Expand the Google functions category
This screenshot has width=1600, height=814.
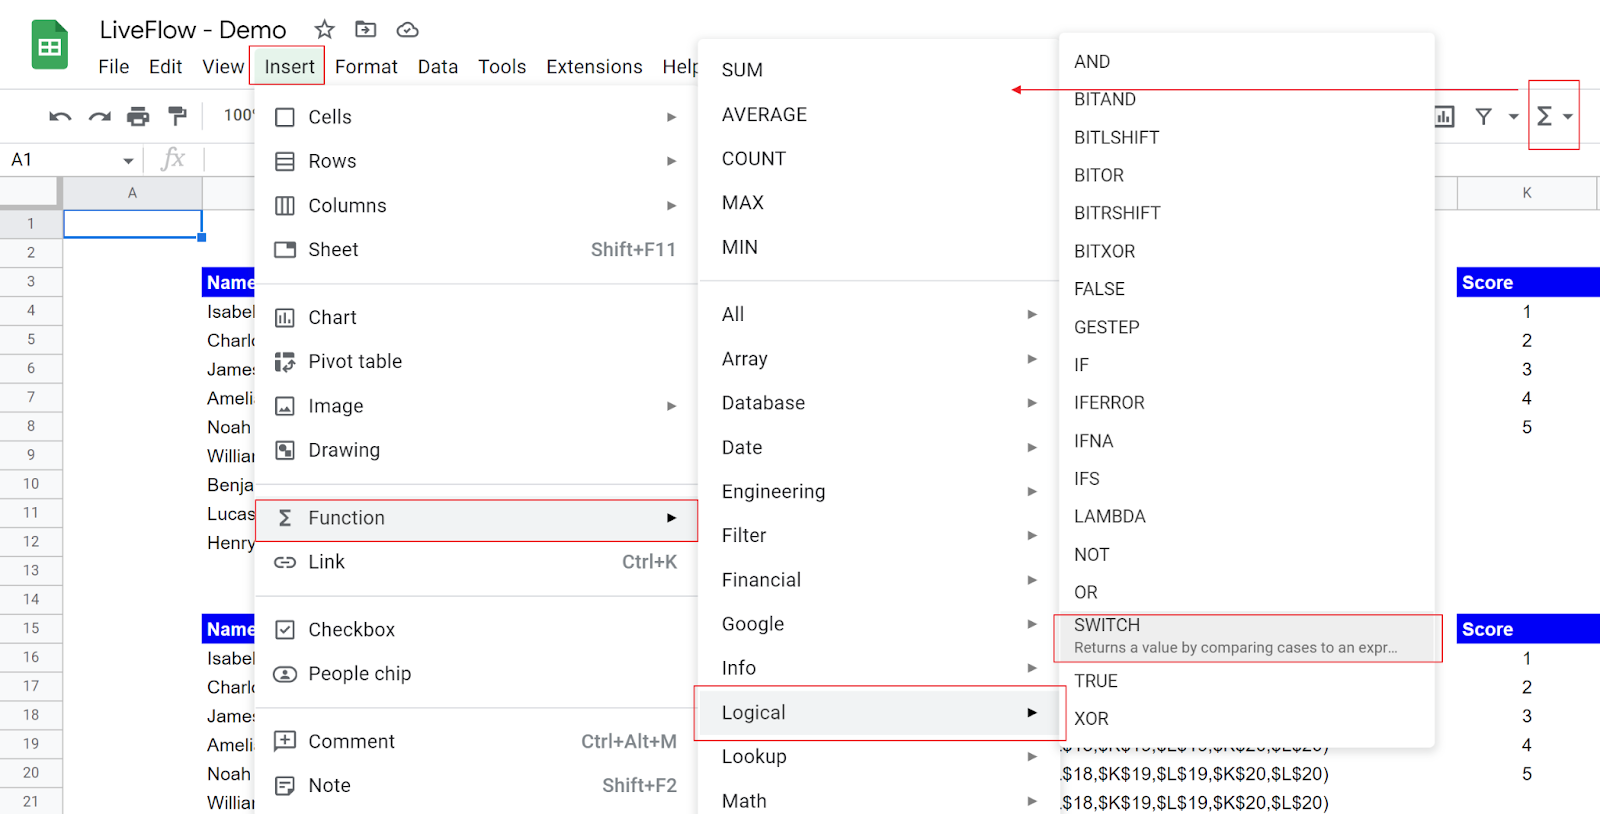click(x=878, y=624)
